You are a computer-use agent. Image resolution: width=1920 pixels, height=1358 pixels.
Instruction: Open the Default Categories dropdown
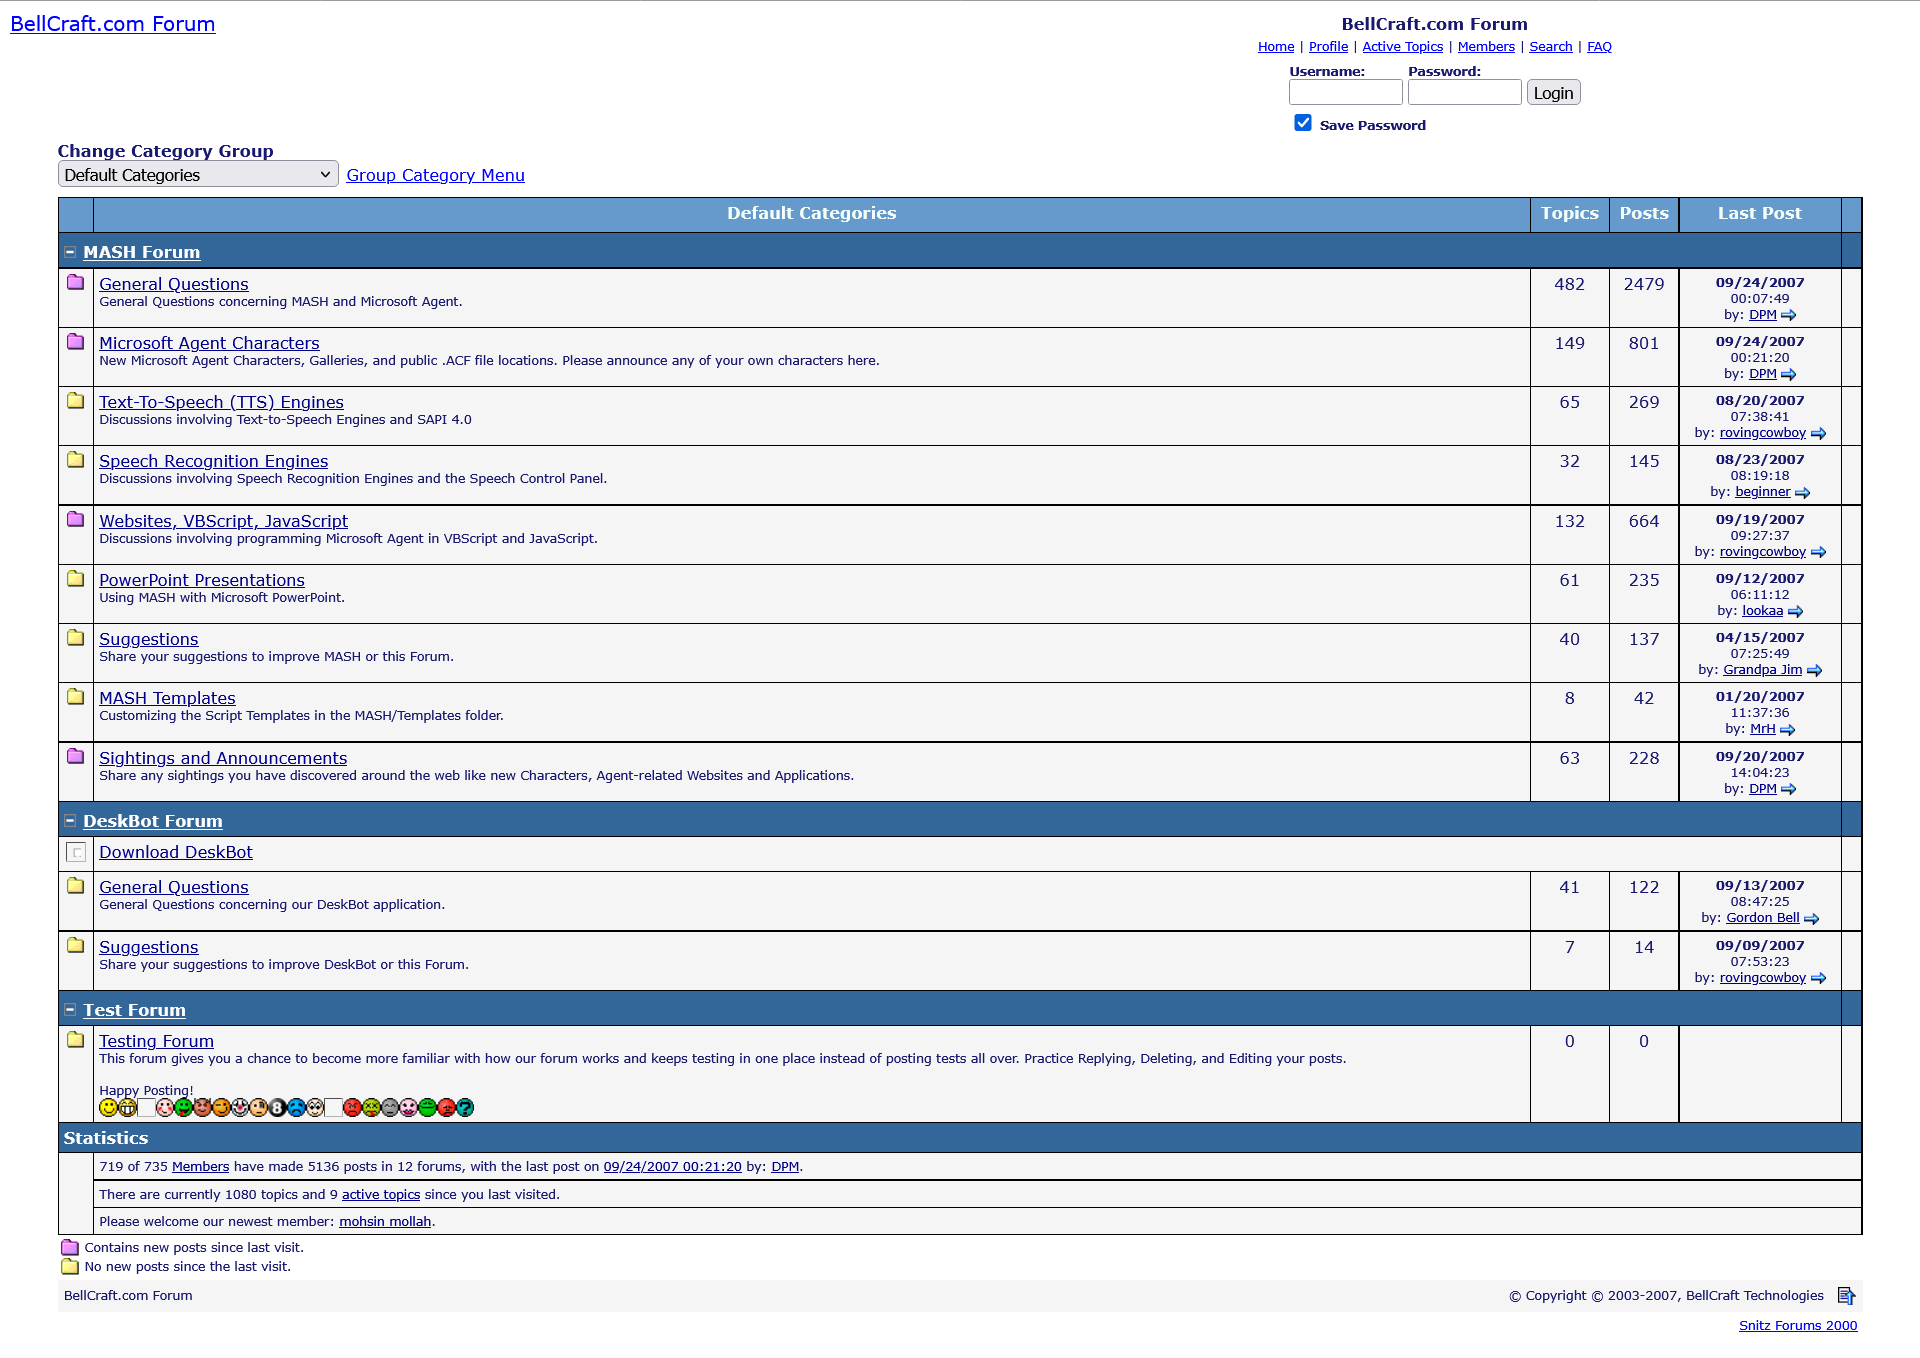[198, 175]
